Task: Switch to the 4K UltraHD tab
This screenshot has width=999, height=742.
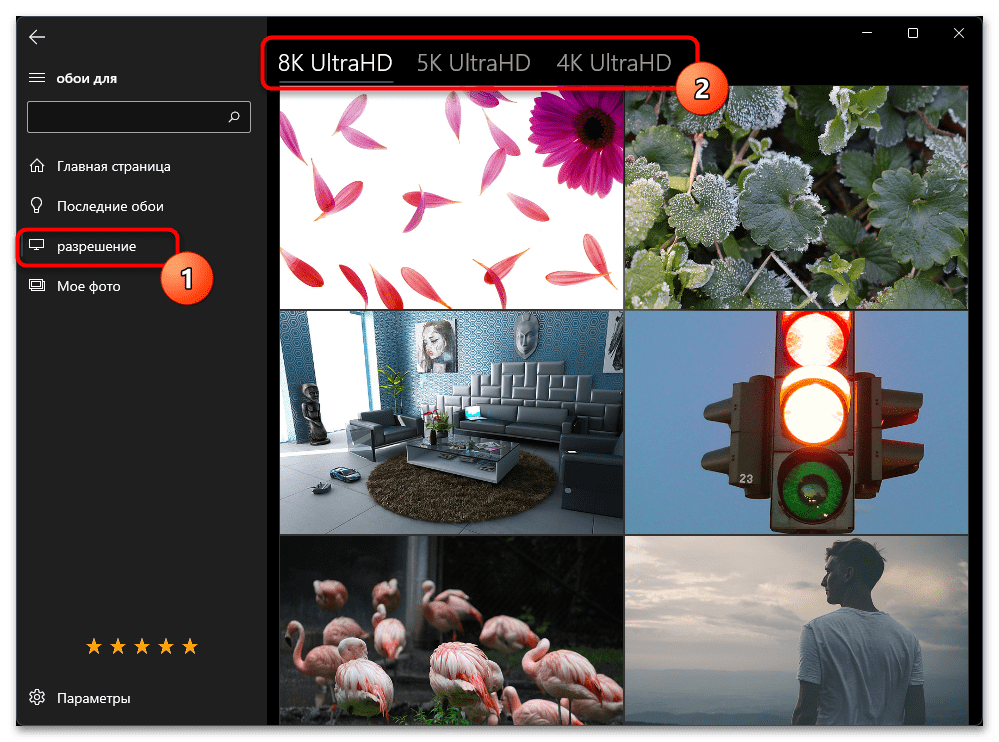Action: point(614,63)
